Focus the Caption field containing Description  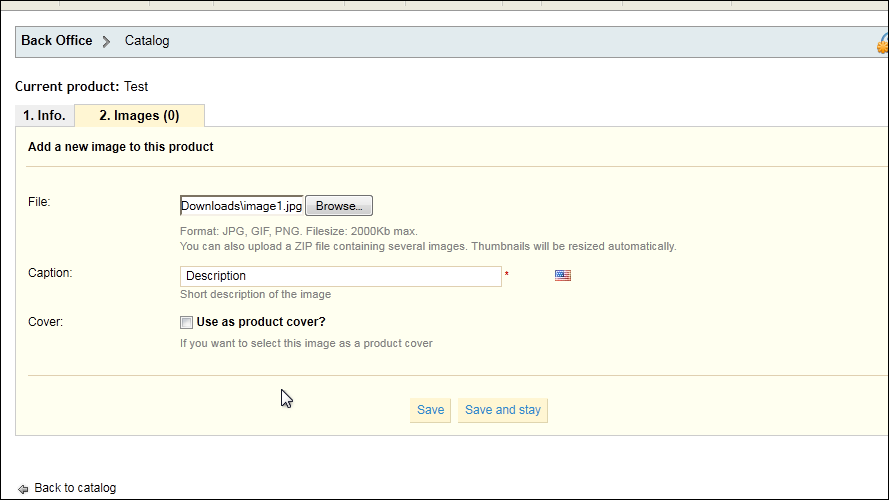pos(341,276)
